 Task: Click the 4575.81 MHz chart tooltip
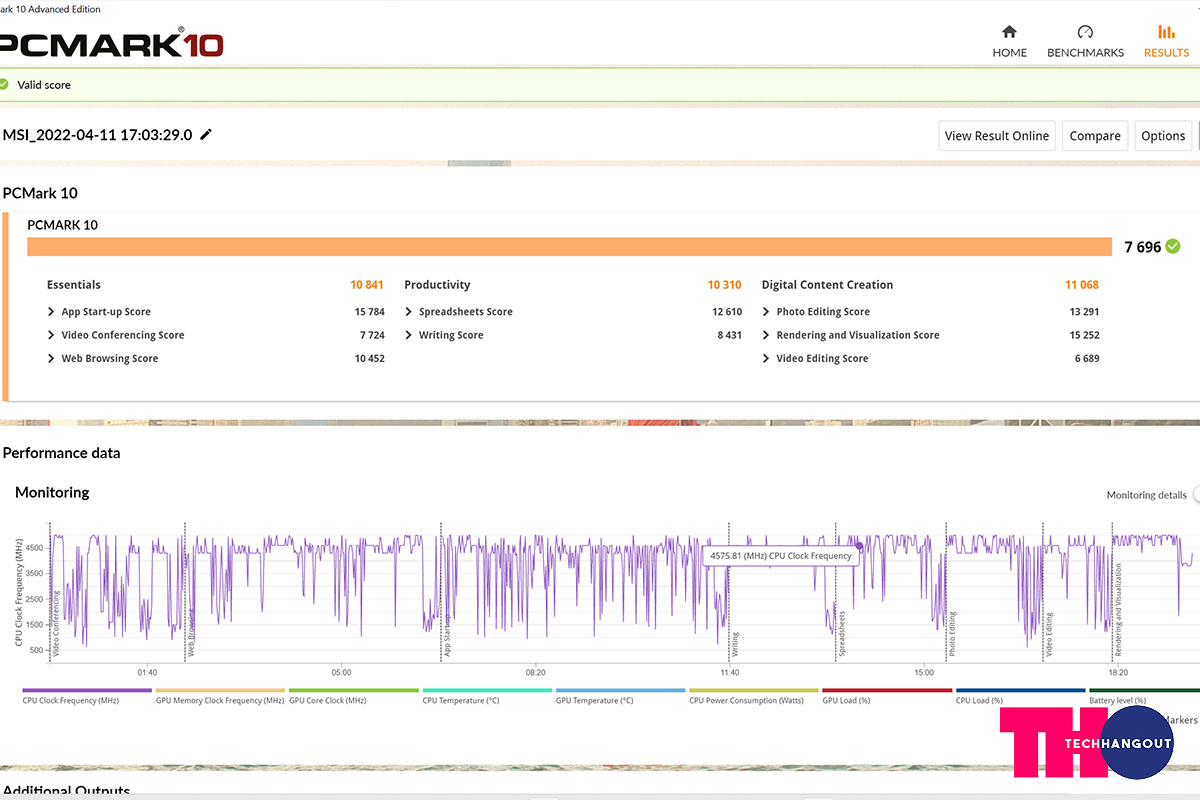(x=781, y=555)
